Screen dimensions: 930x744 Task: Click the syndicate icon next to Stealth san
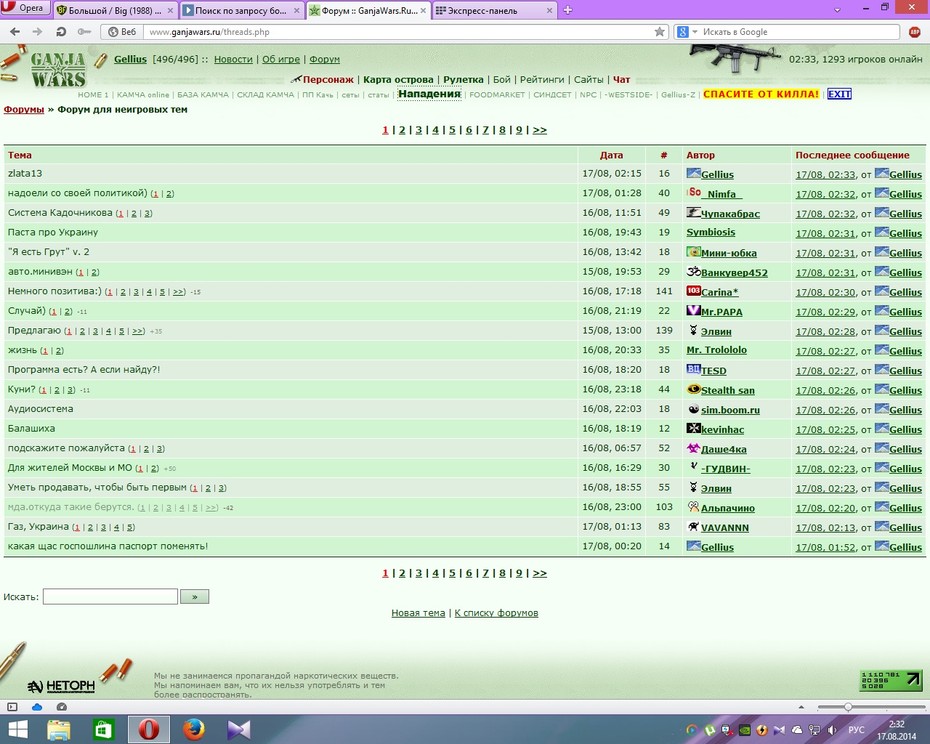click(693, 389)
